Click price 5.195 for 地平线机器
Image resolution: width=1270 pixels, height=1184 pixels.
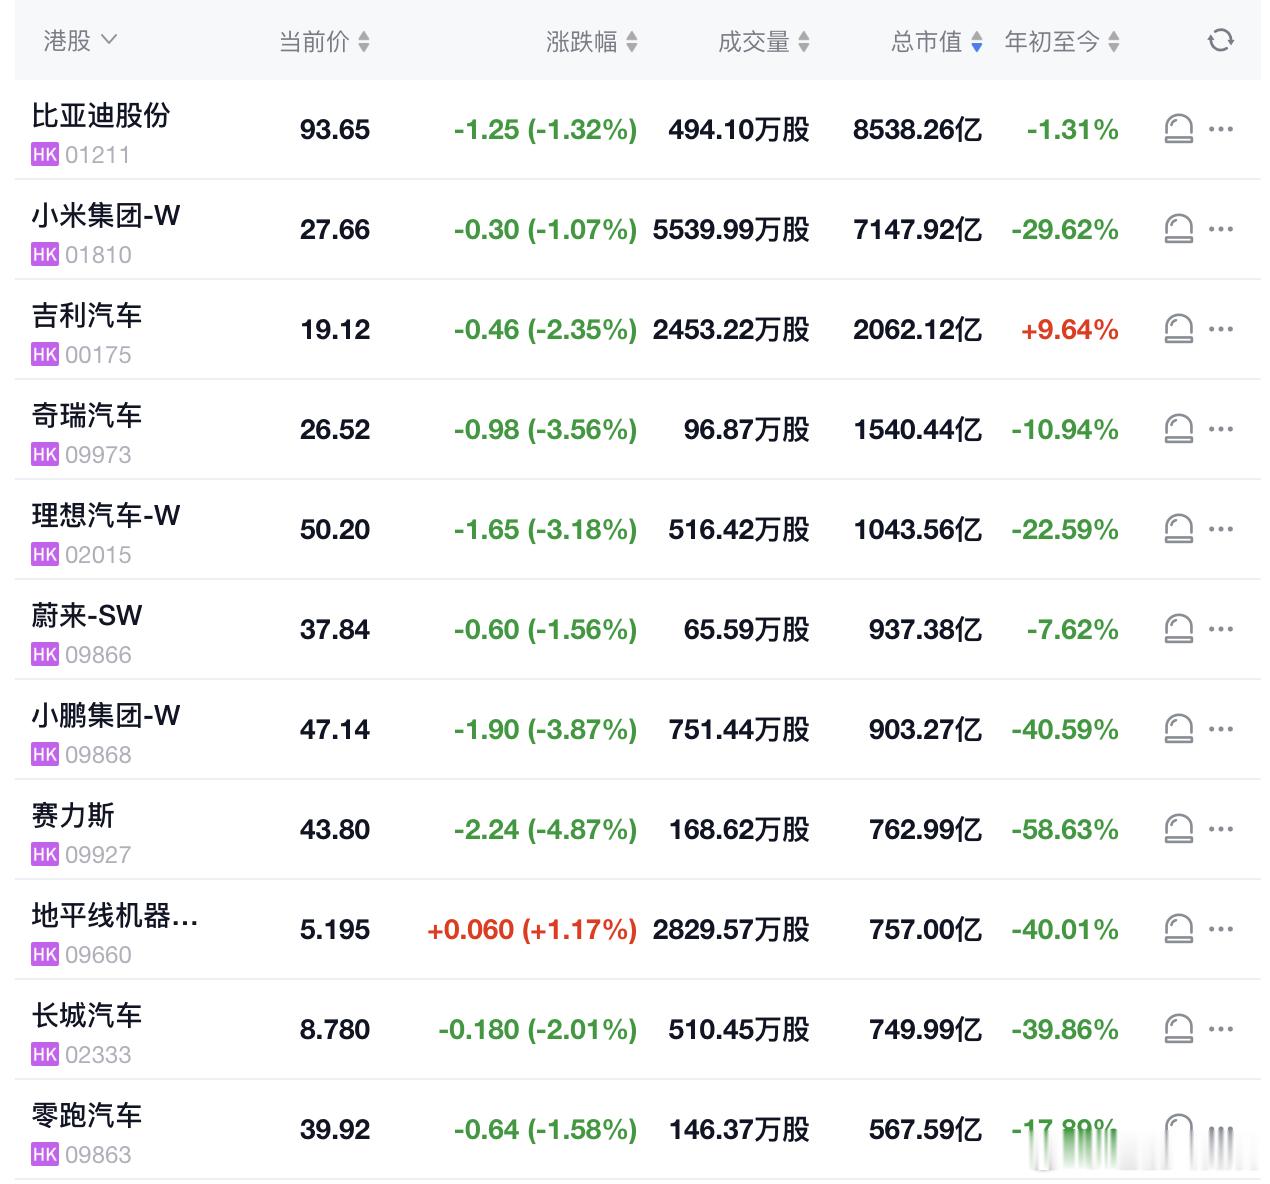tap(335, 930)
